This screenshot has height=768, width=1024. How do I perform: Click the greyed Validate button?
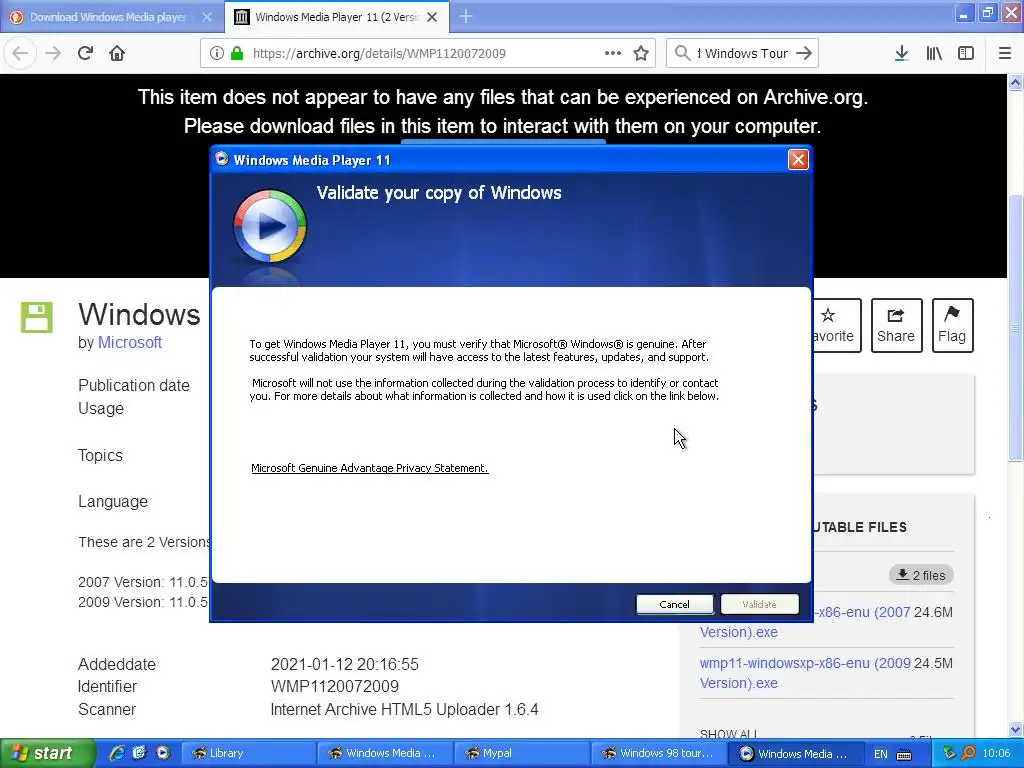point(760,604)
